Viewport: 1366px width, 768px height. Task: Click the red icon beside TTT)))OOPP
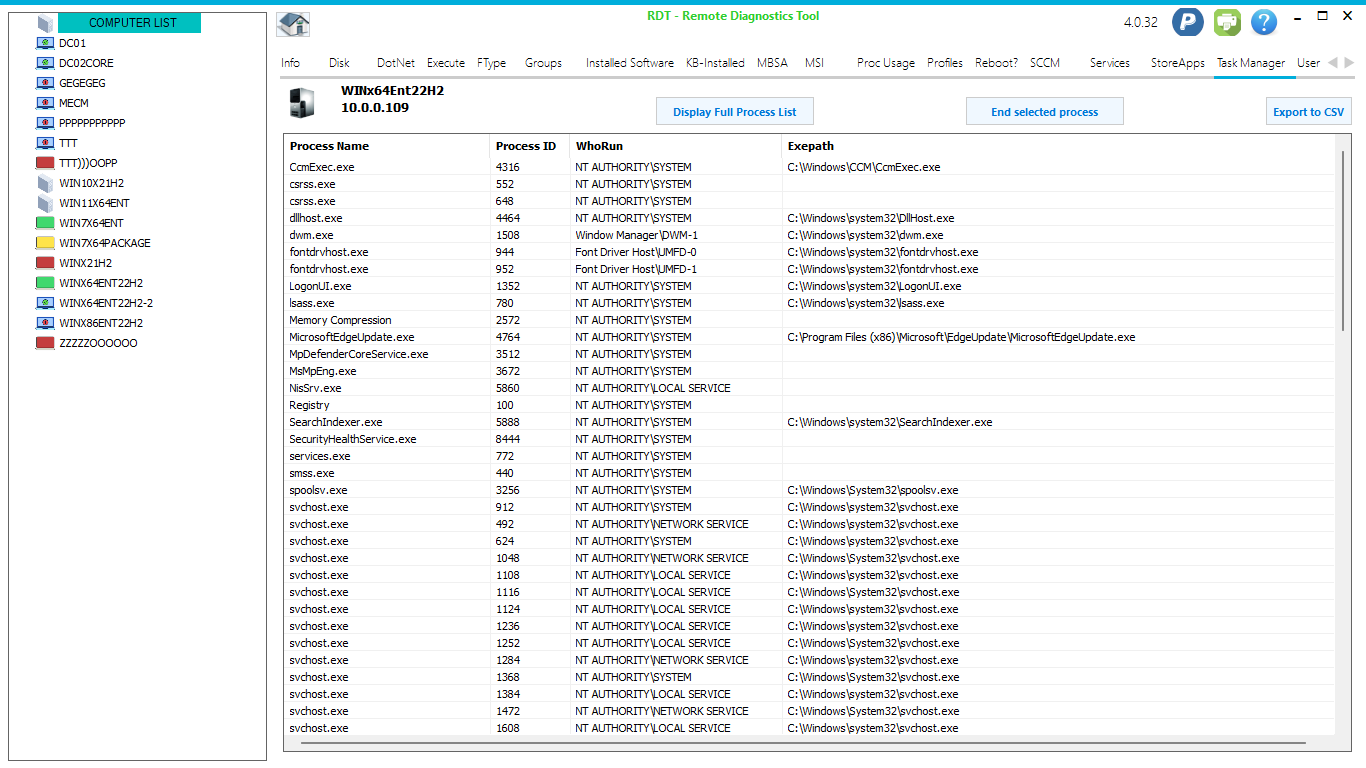coord(45,163)
